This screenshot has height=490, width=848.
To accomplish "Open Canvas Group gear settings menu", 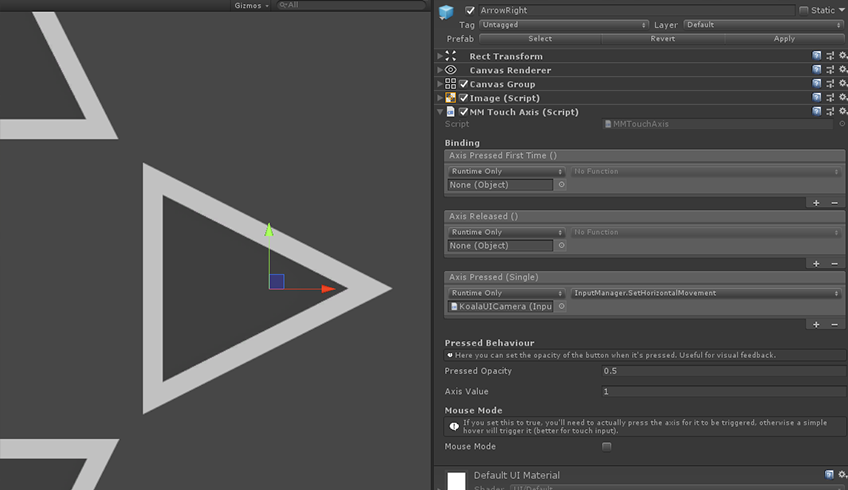I will click(x=843, y=84).
